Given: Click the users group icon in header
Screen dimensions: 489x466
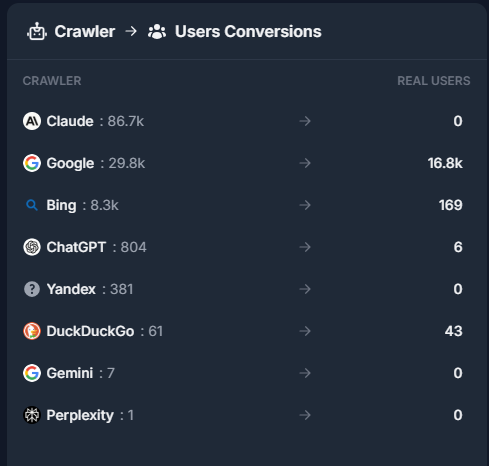Looking at the screenshot, I should coord(157,32).
